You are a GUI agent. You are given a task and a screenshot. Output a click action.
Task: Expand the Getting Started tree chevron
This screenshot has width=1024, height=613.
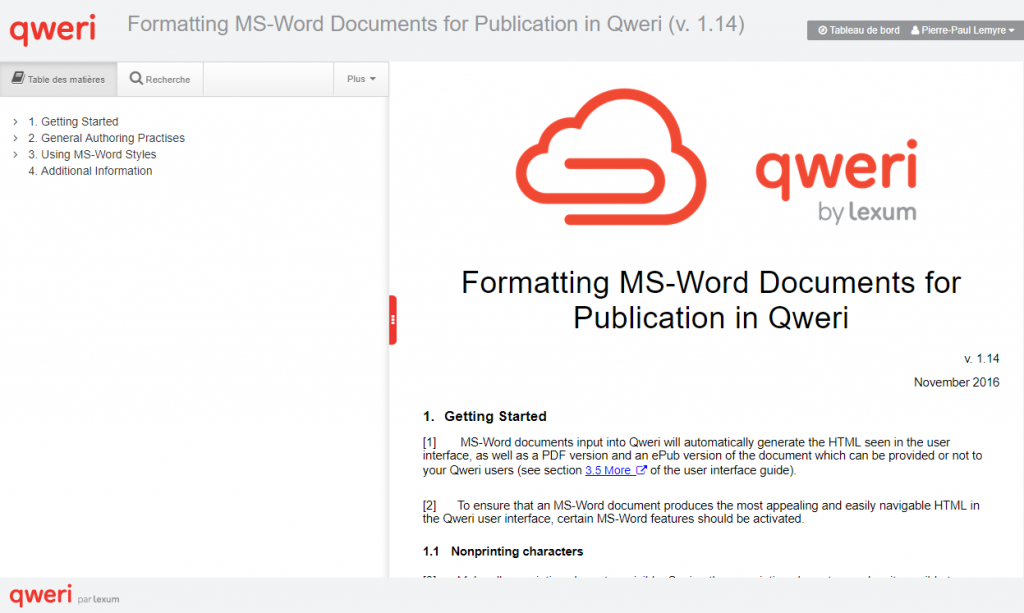(15, 122)
